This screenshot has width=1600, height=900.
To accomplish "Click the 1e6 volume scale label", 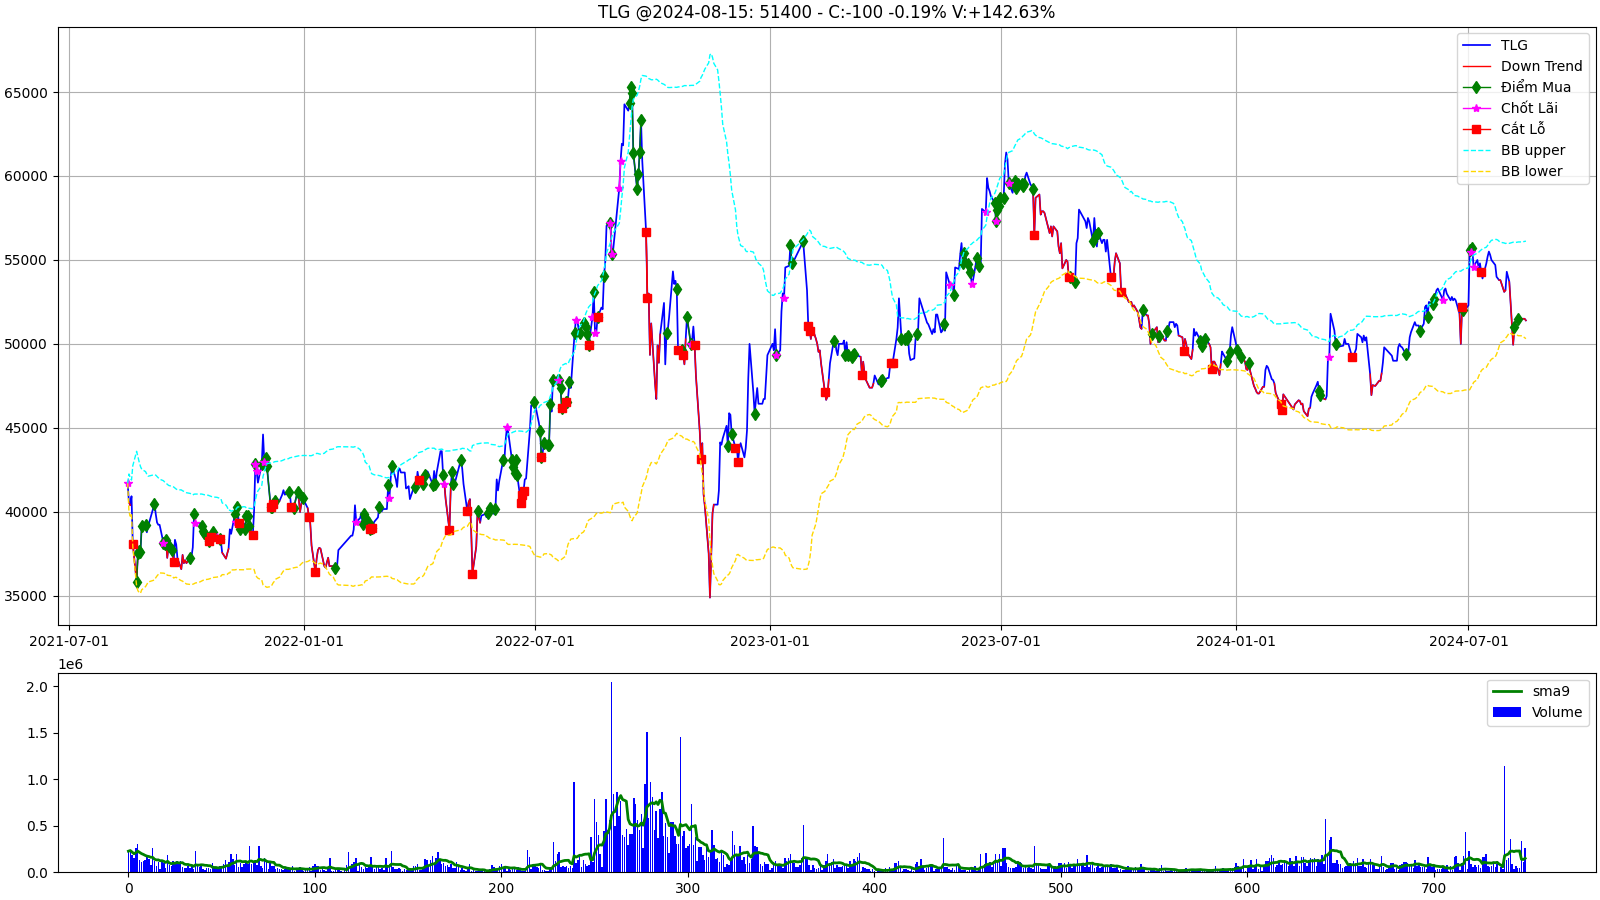I will [x=71, y=664].
